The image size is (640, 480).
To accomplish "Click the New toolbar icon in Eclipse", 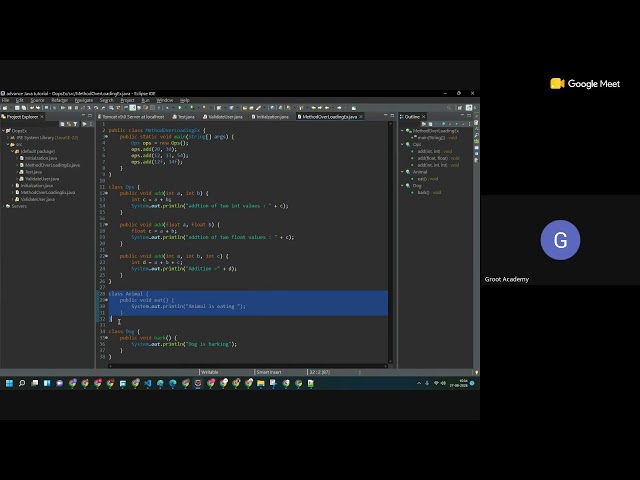I will click(5, 108).
